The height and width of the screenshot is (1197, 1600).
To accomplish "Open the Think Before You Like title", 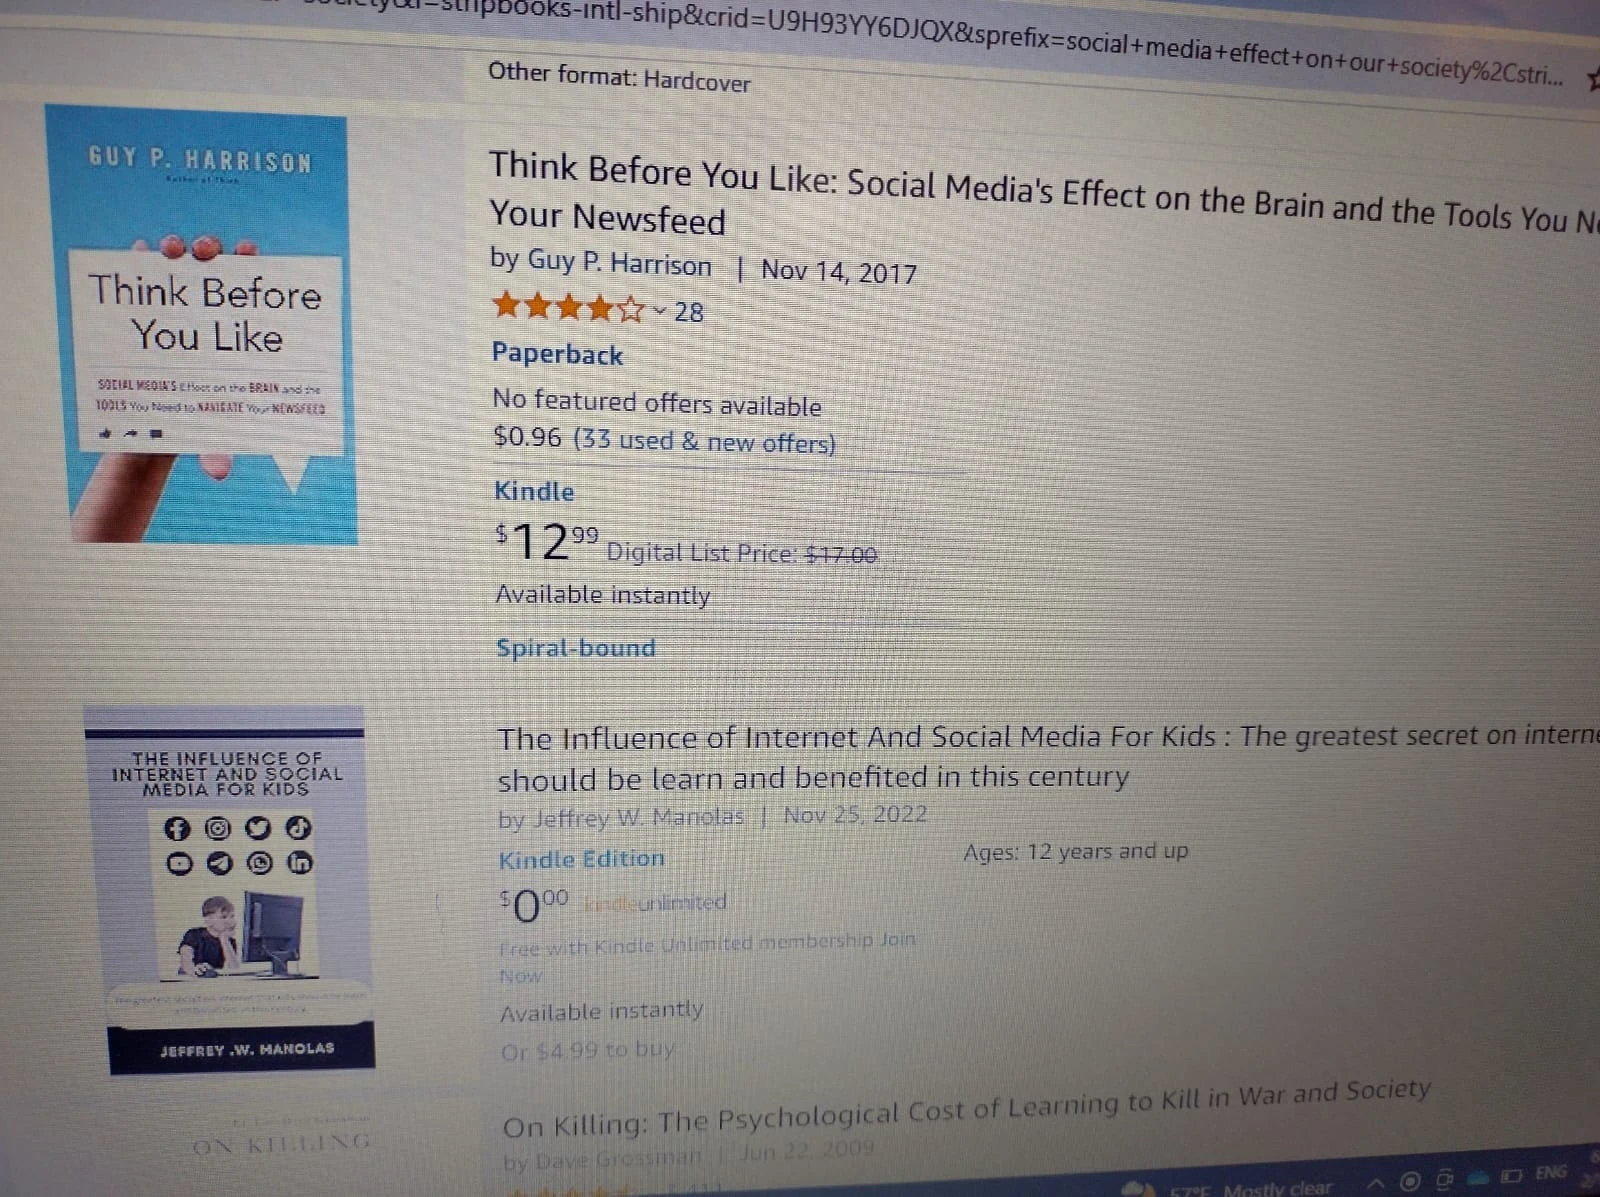I will [x=1040, y=194].
